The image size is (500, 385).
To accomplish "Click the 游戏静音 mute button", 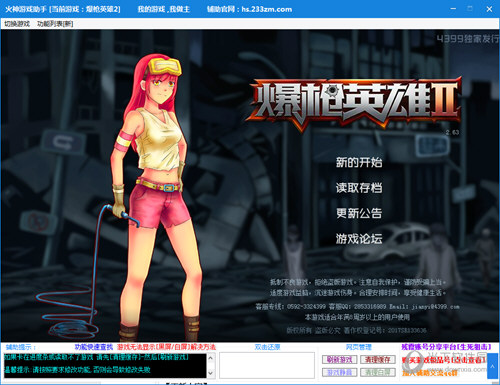I will [340, 372].
